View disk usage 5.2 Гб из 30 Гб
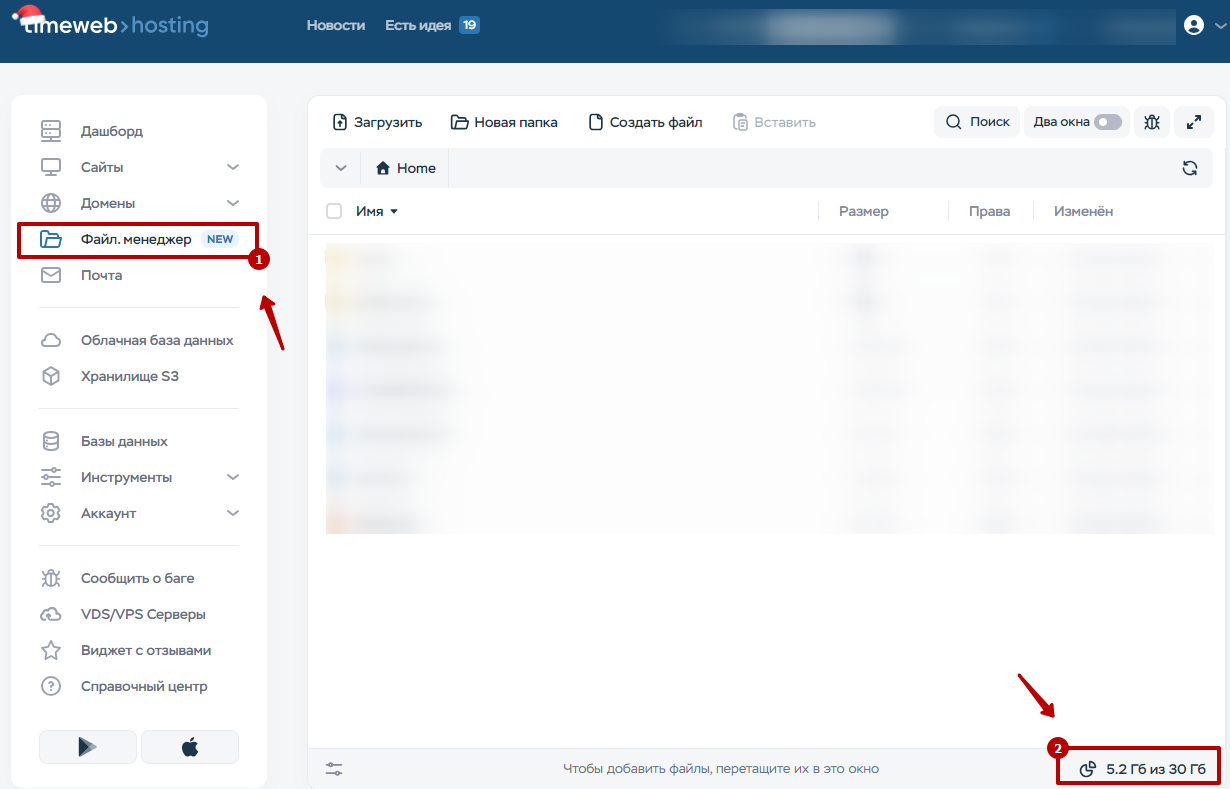The width and height of the screenshot is (1230, 789). [1144, 769]
